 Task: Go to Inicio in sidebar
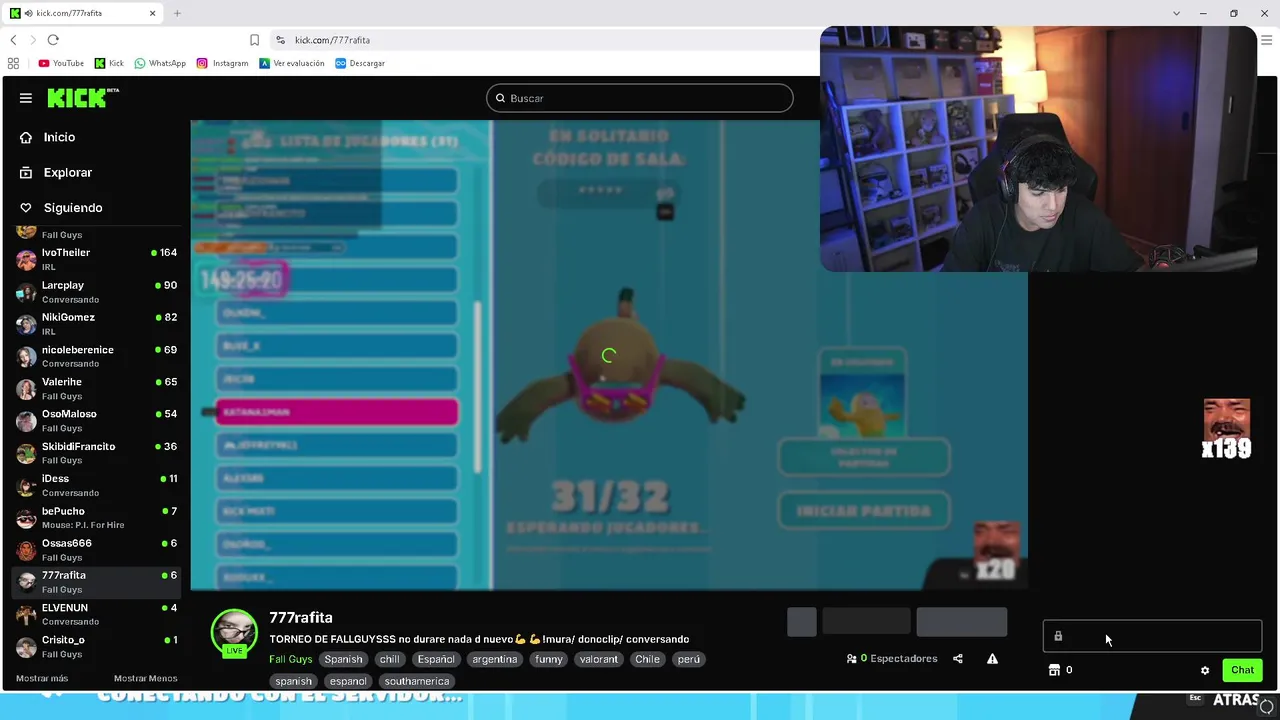(x=59, y=137)
